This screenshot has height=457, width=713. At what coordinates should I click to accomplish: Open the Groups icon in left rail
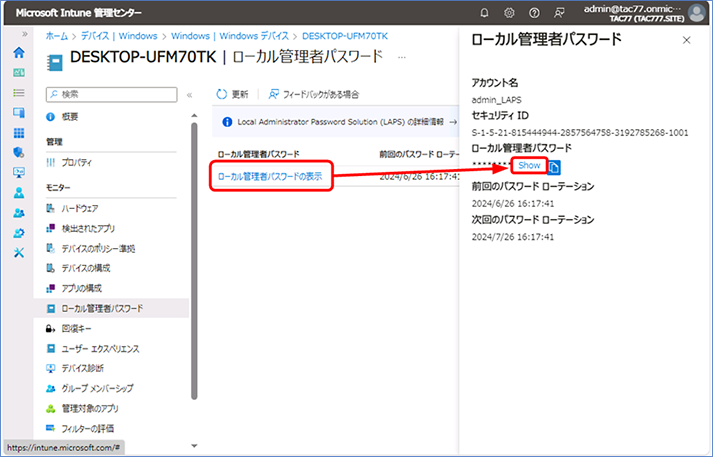click(x=19, y=213)
